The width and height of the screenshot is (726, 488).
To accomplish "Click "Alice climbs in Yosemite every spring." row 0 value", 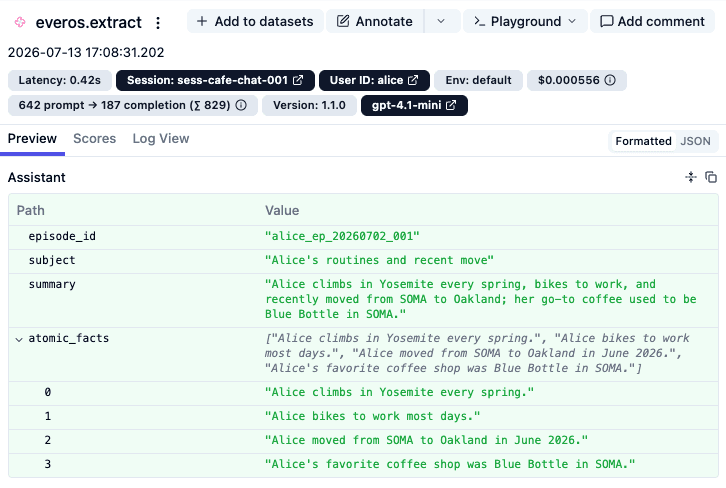I will point(399,392).
